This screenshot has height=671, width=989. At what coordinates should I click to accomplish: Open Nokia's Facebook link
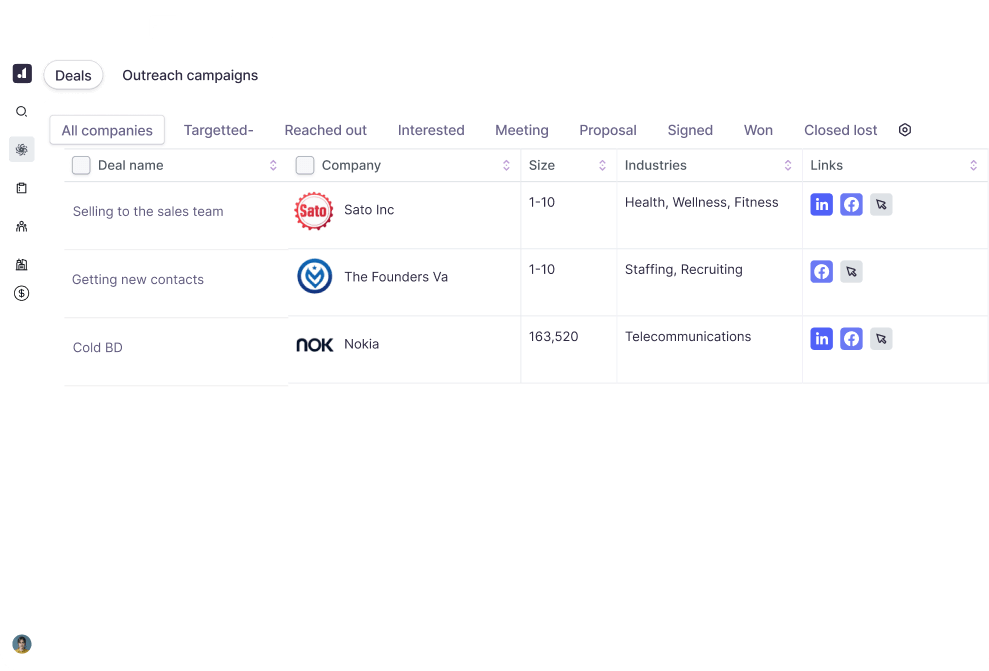click(x=851, y=339)
